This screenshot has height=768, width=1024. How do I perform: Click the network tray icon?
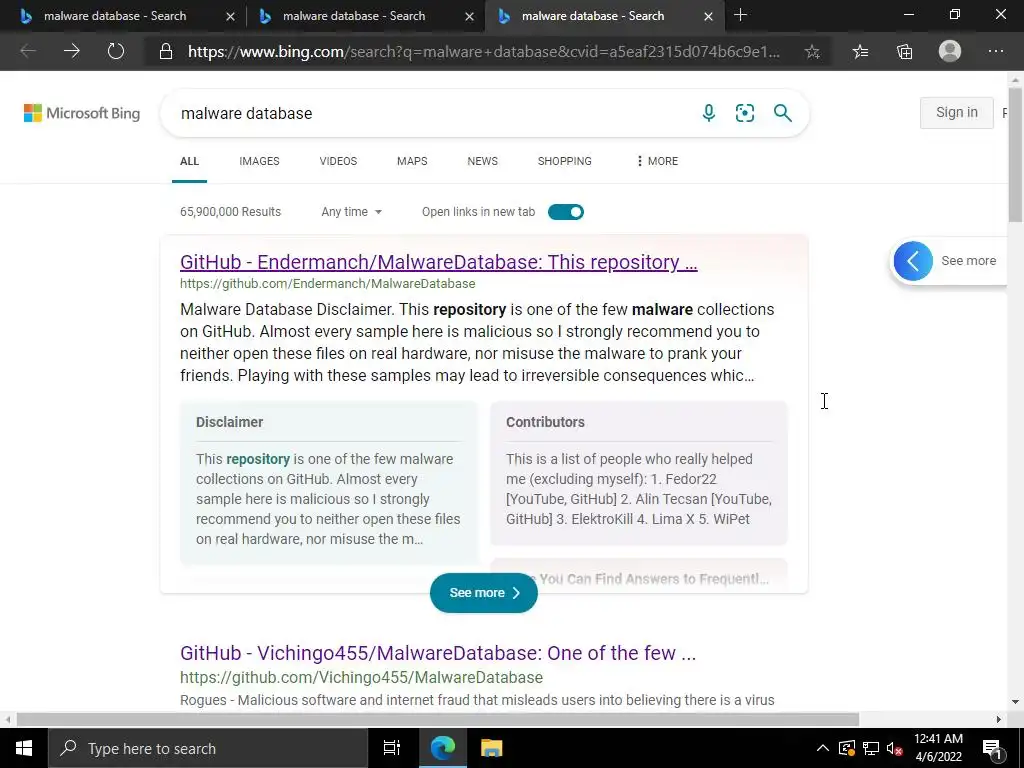[x=871, y=748]
